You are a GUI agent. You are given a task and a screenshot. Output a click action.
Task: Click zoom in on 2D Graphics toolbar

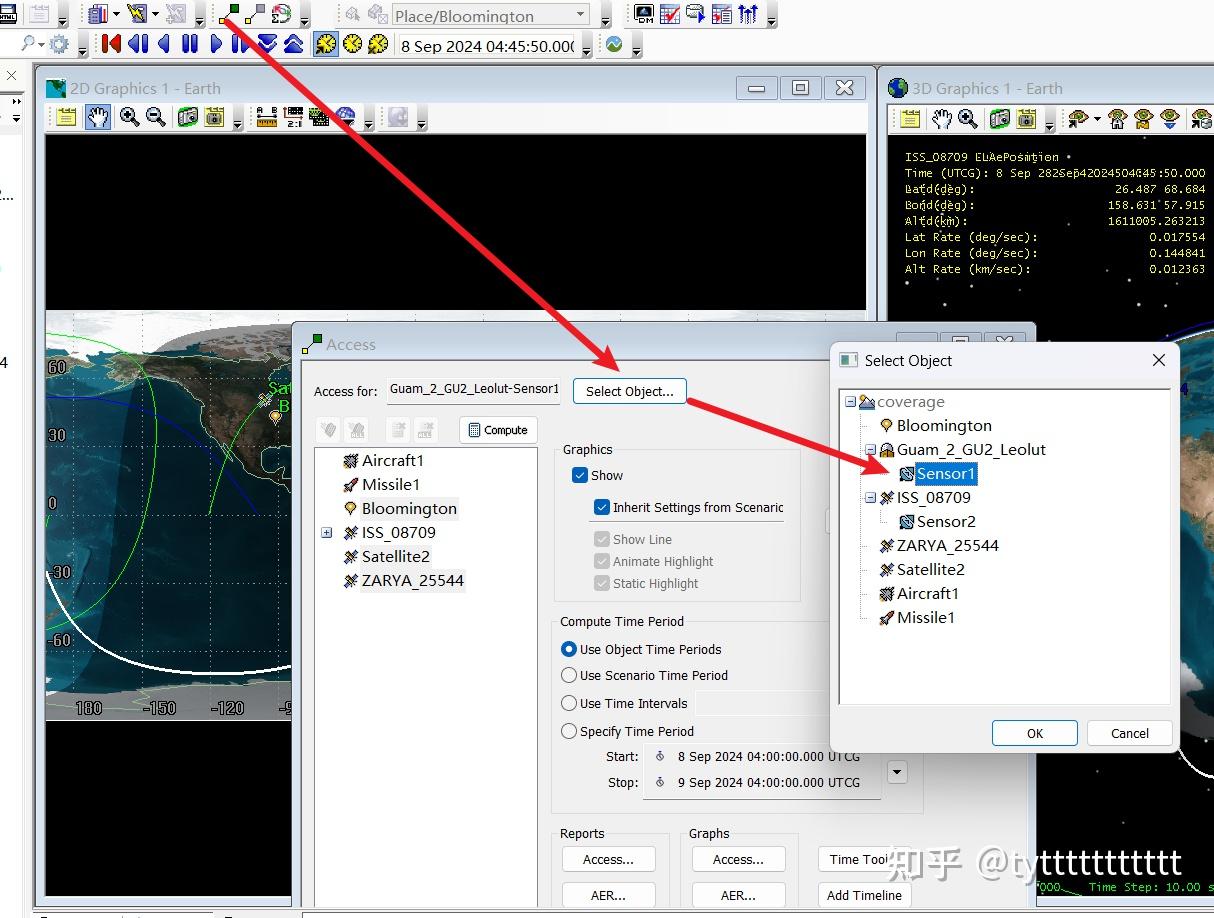(x=129, y=117)
